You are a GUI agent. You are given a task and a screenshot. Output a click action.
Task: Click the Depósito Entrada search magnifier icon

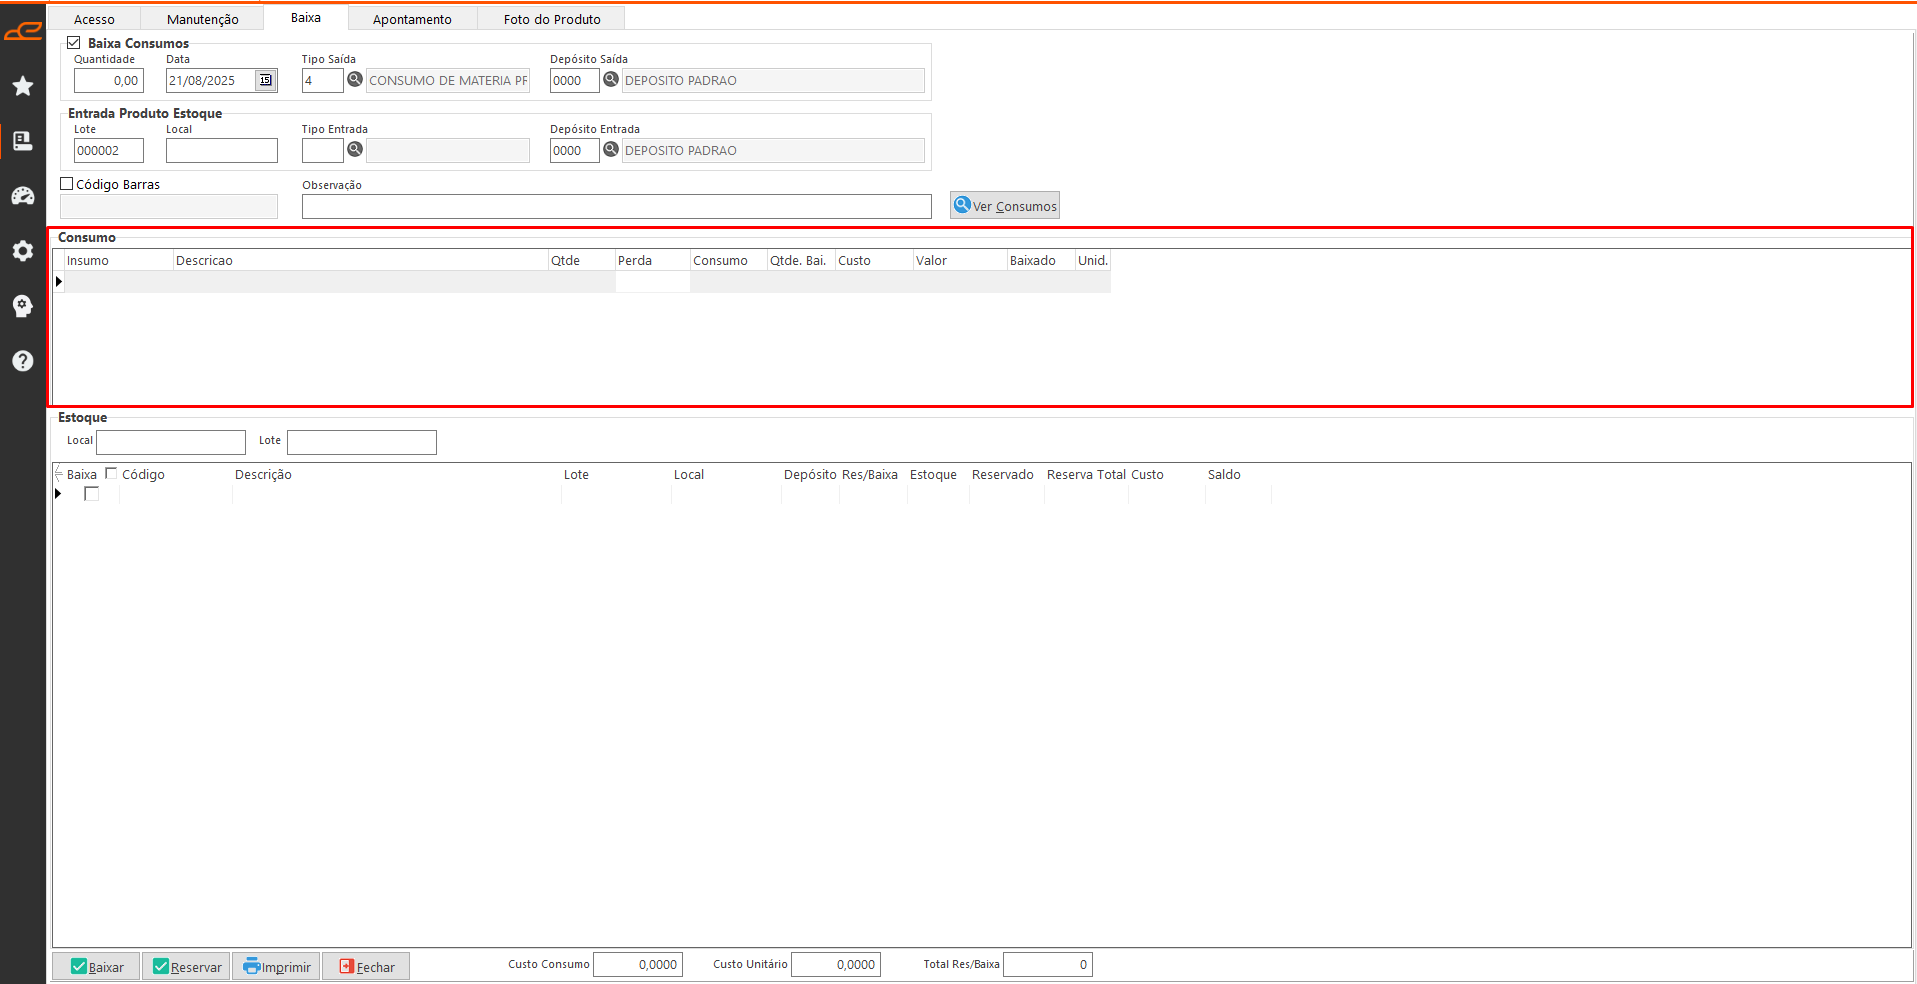tap(611, 150)
